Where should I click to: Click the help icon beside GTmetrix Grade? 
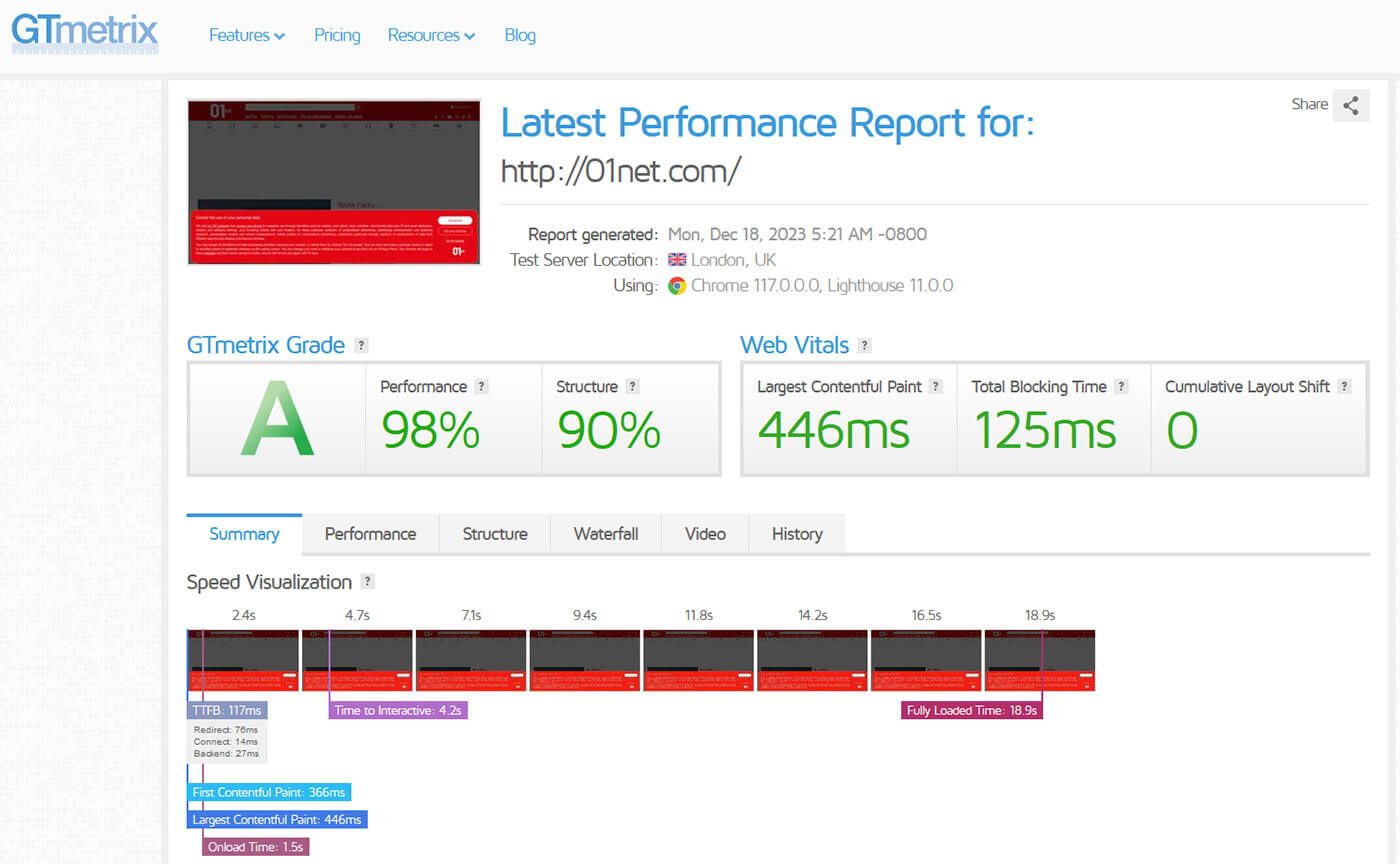tap(362, 346)
